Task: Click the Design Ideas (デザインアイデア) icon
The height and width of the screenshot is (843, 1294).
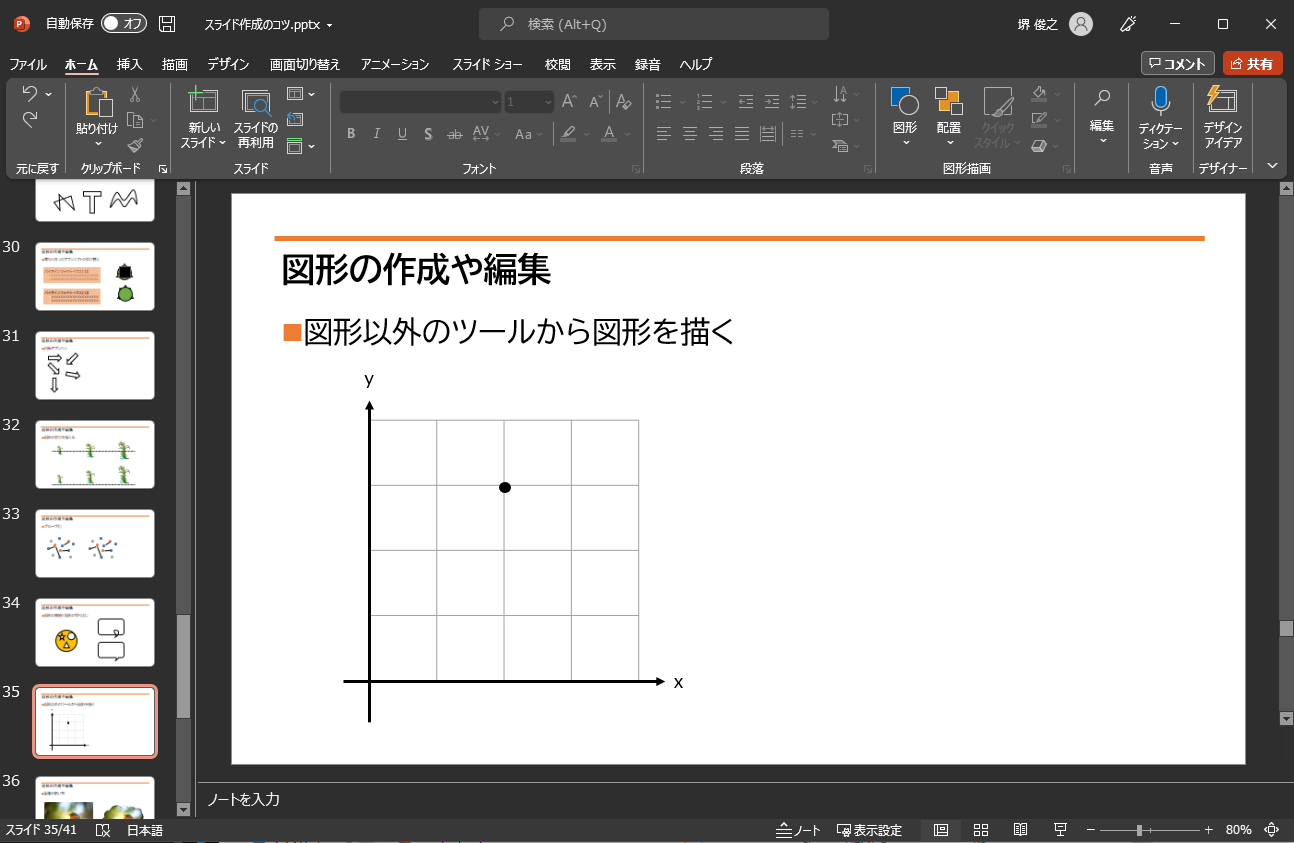Action: click(1222, 100)
